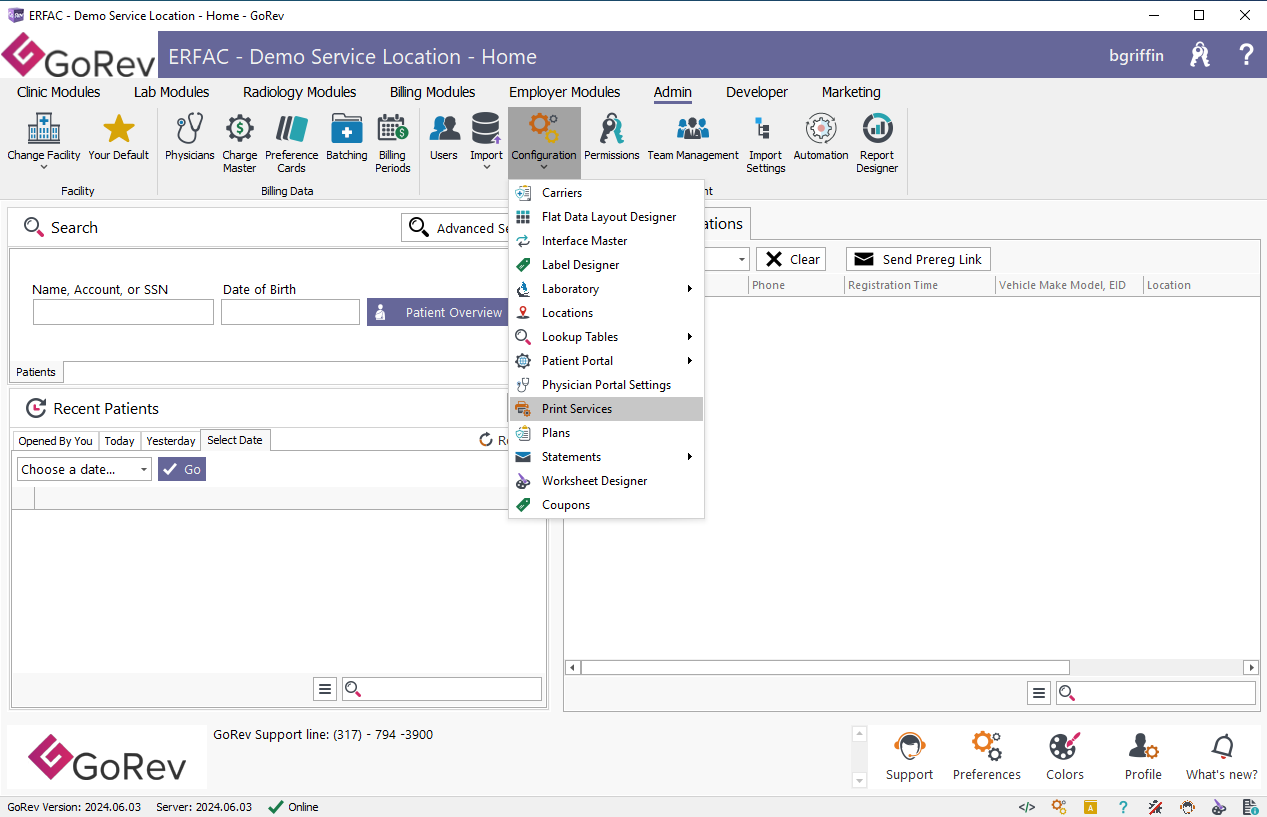Click the Clear button
Screen dimensions: 1267x817
pyautogui.click(x=793, y=259)
